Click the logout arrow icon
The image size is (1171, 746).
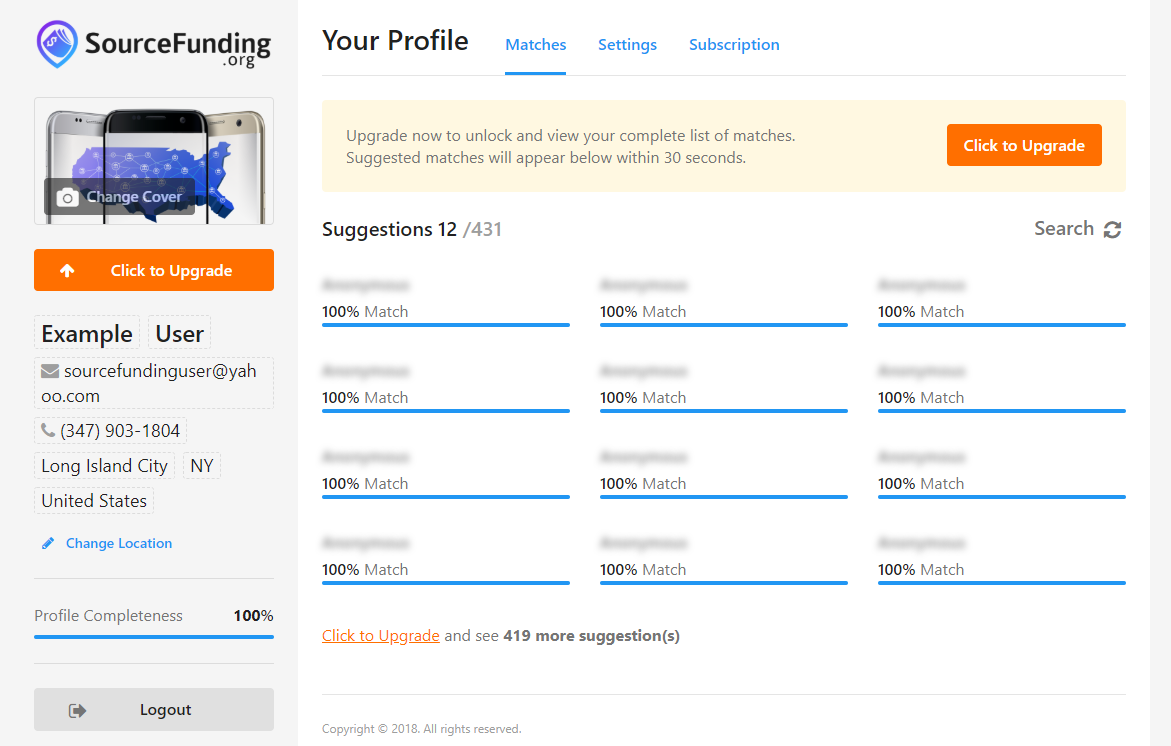[78, 710]
